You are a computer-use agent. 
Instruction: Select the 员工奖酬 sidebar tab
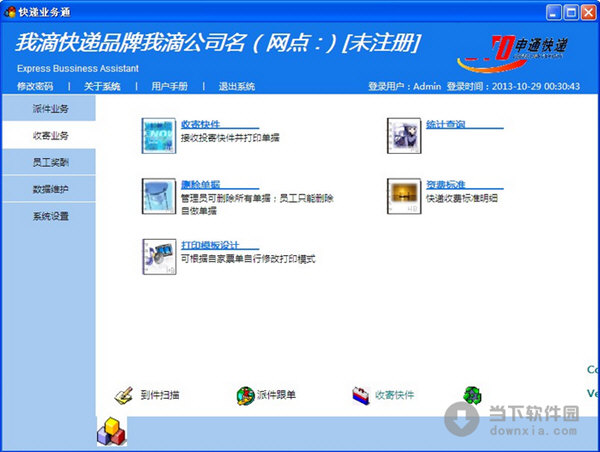[49, 162]
